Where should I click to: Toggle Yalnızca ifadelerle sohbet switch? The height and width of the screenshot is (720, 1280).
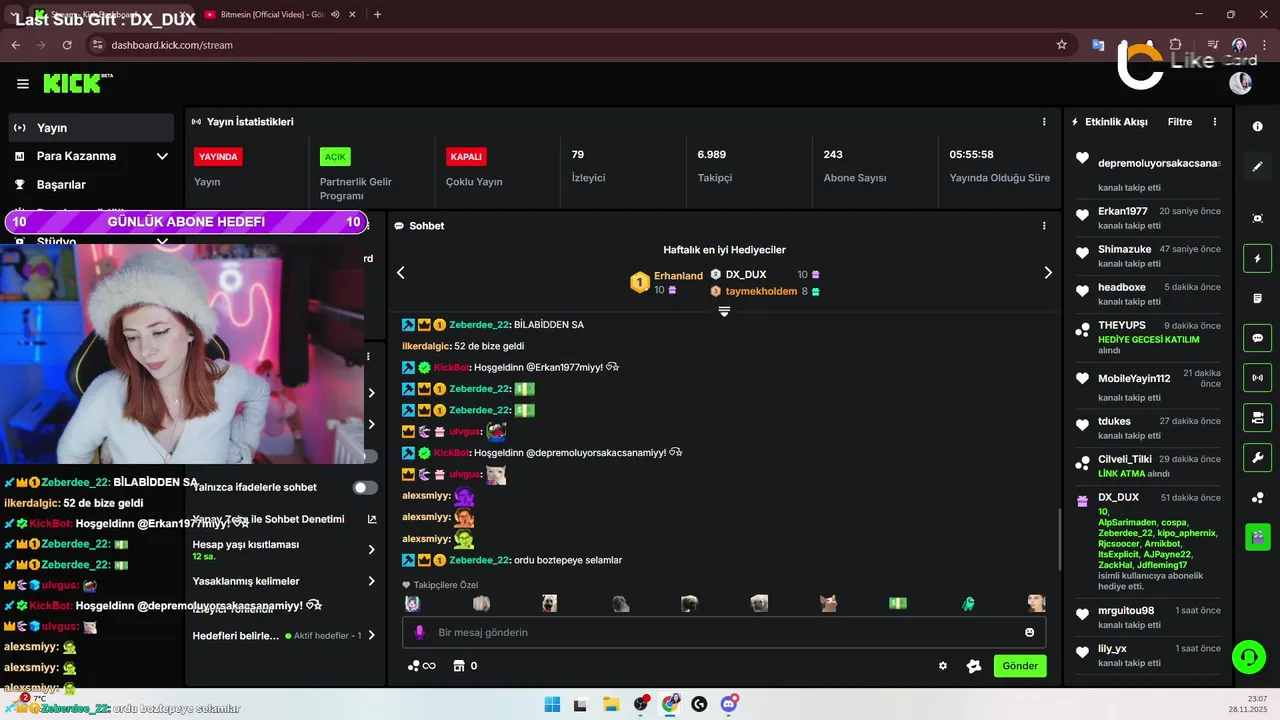[x=365, y=487]
